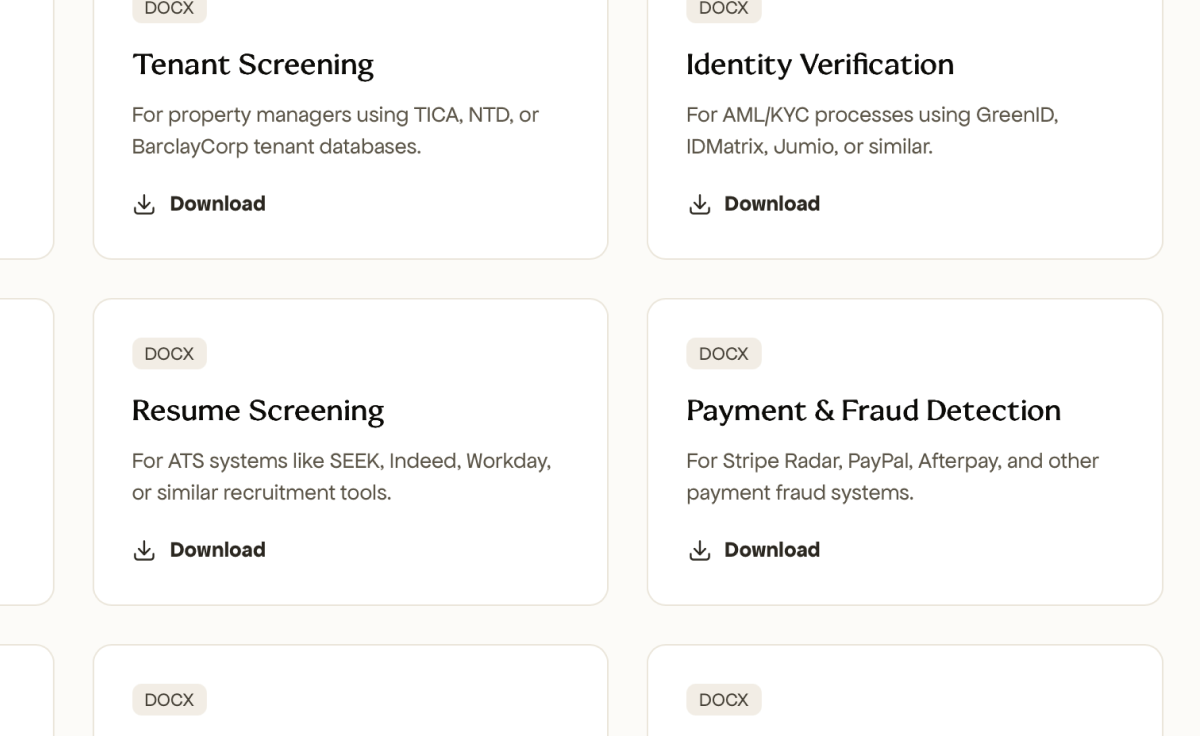Select the Tenant Screening heading
Viewport: 1200px width, 736px height.
point(253,64)
